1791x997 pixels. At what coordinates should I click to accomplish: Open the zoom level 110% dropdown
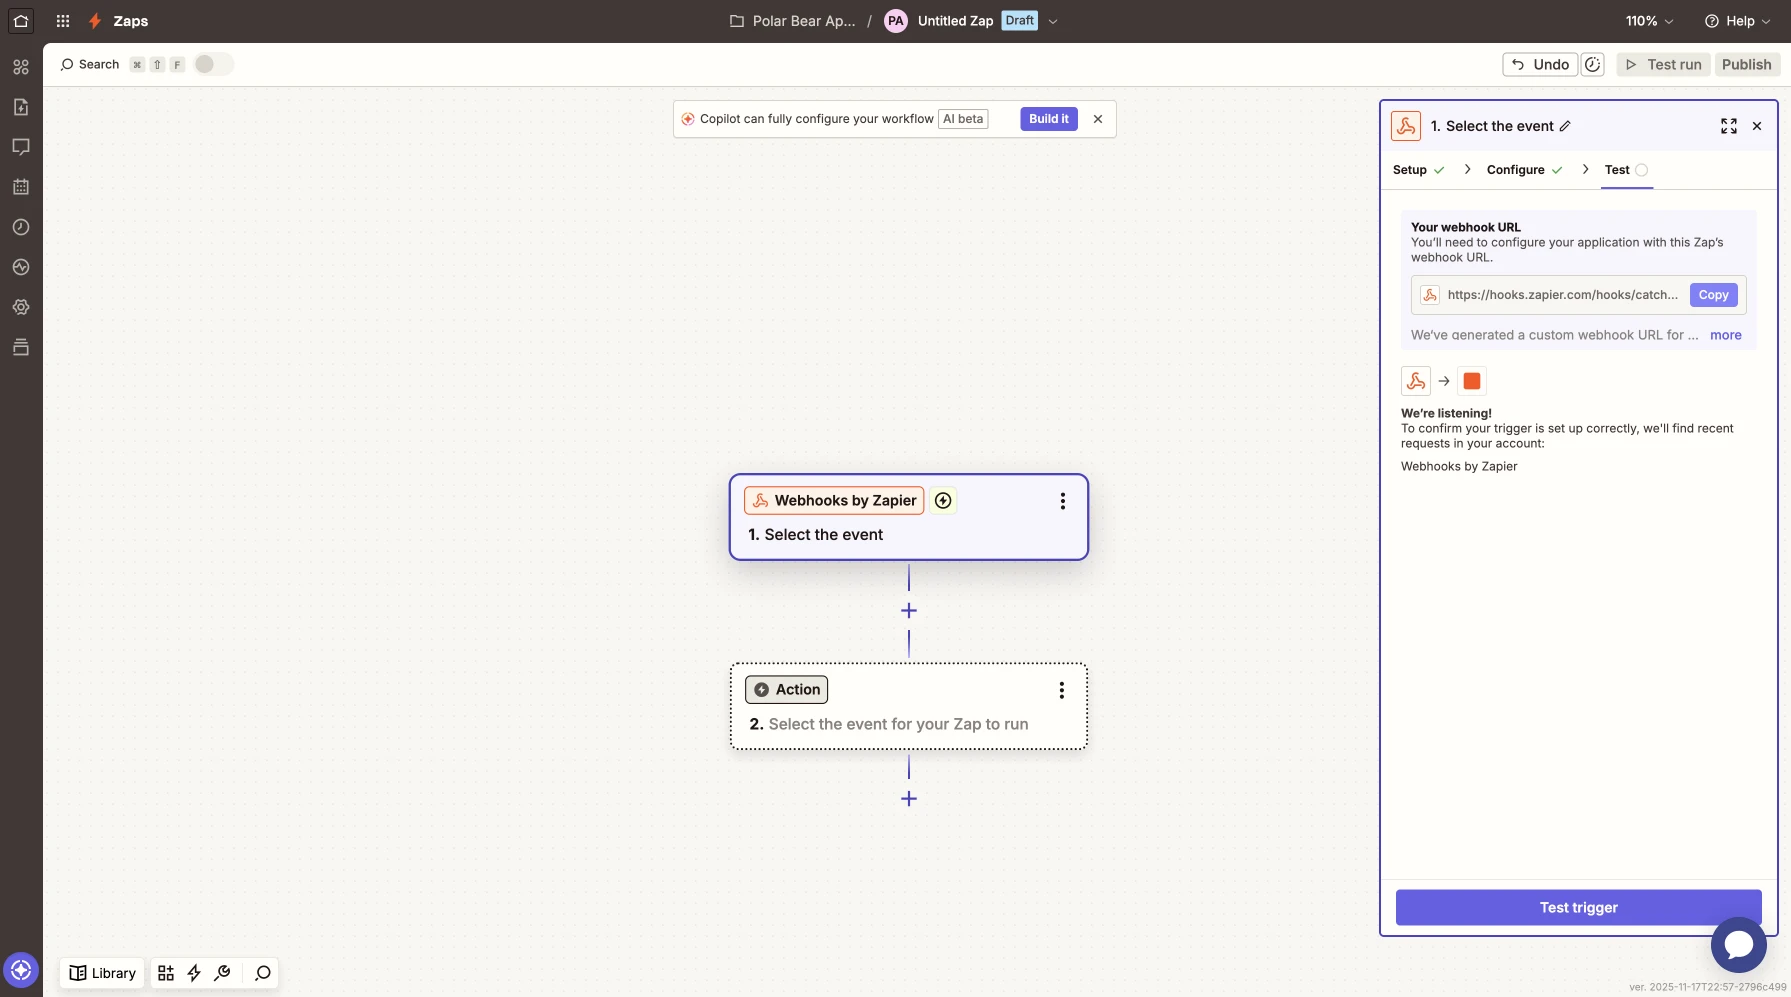click(1649, 21)
